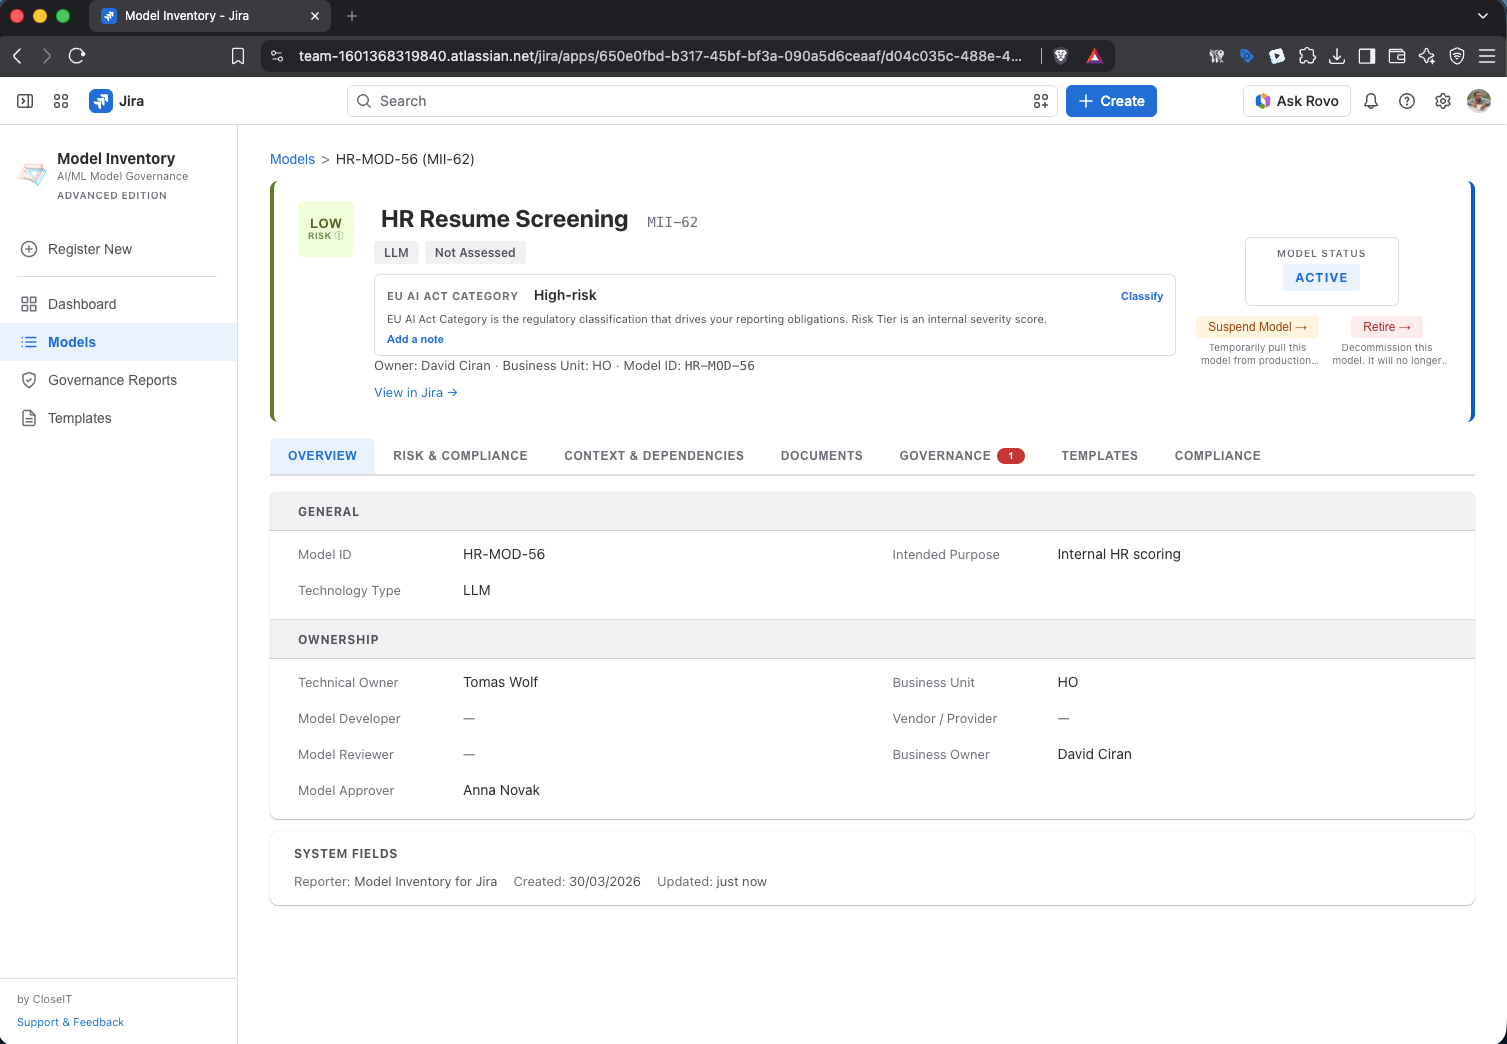
Task: Expand the browser tab list chevron
Action: 1483,16
